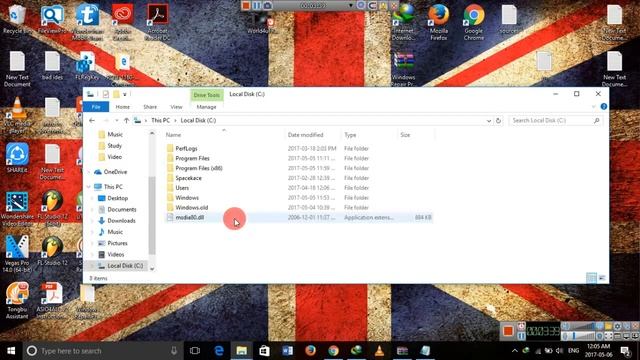Open Vegas Pro 14.0 desktop shortcut

click(x=17, y=254)
